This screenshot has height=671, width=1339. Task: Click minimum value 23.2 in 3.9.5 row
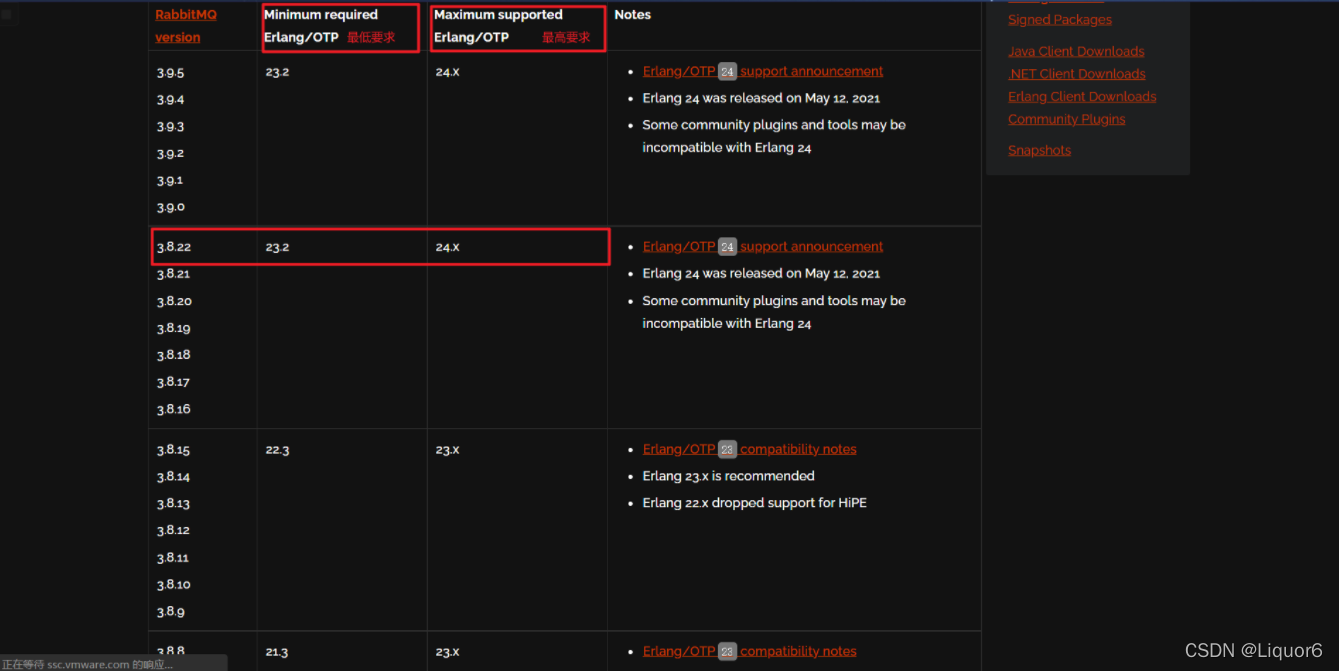point(277,72)
